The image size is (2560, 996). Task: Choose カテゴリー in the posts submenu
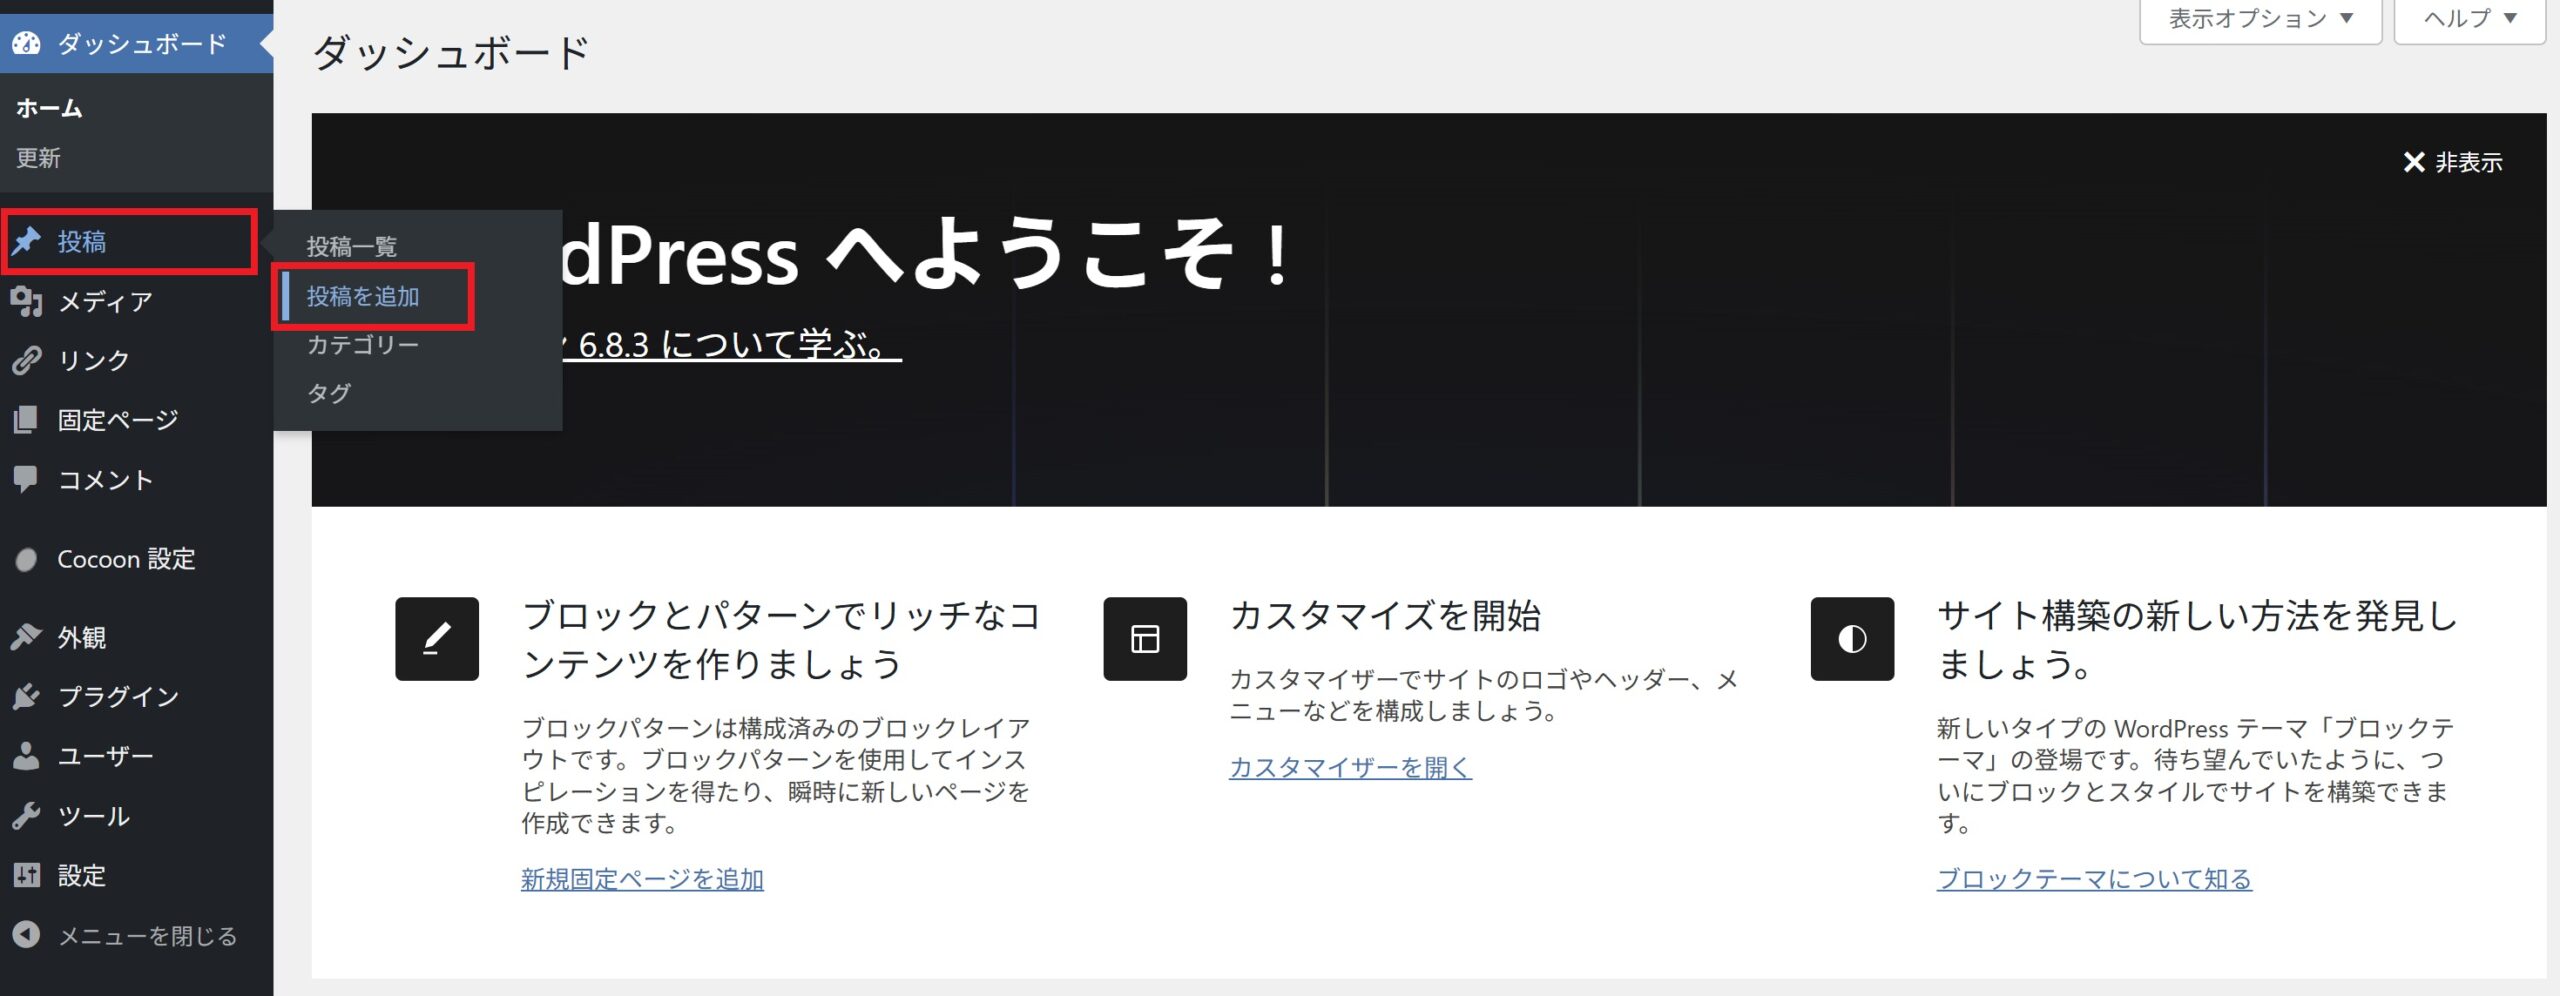(363, 345)
